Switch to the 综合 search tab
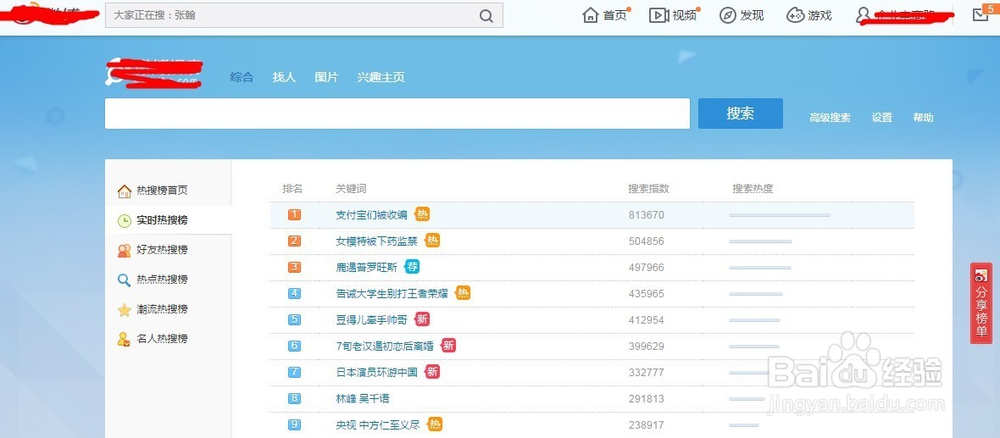This screenshot has width=1000, height=438. 242,77
